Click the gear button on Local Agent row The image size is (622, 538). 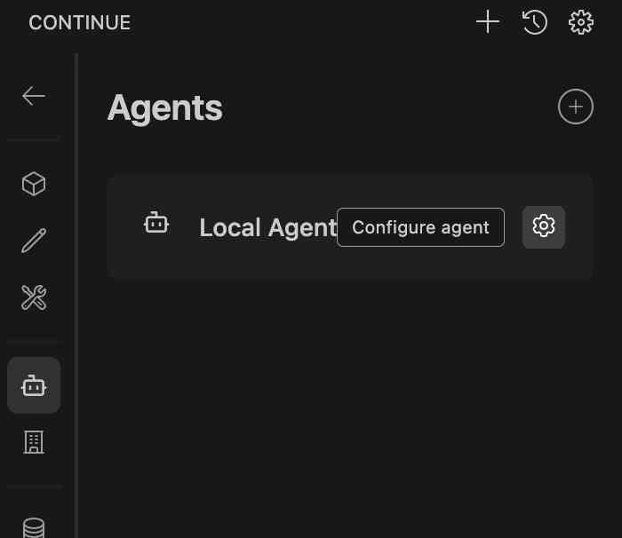pos(544,227)
